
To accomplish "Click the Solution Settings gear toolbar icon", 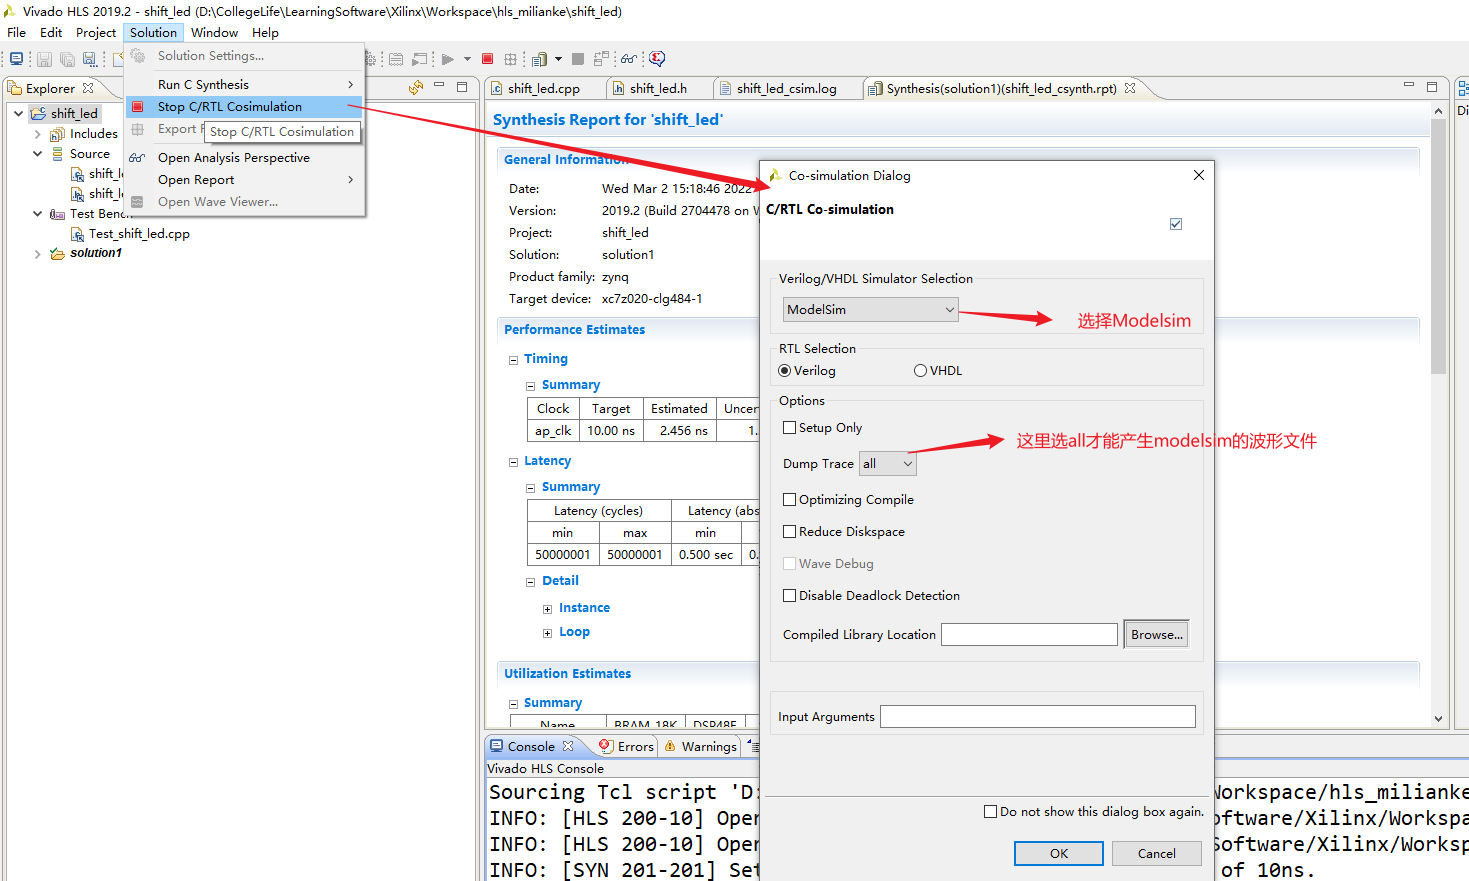I will click(370, 59).
